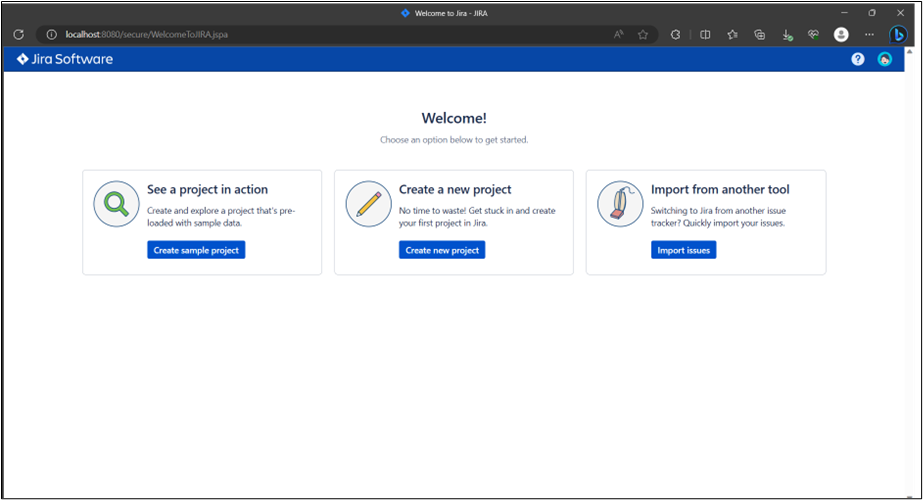Open the Jira help menu icon

(858, 59)
